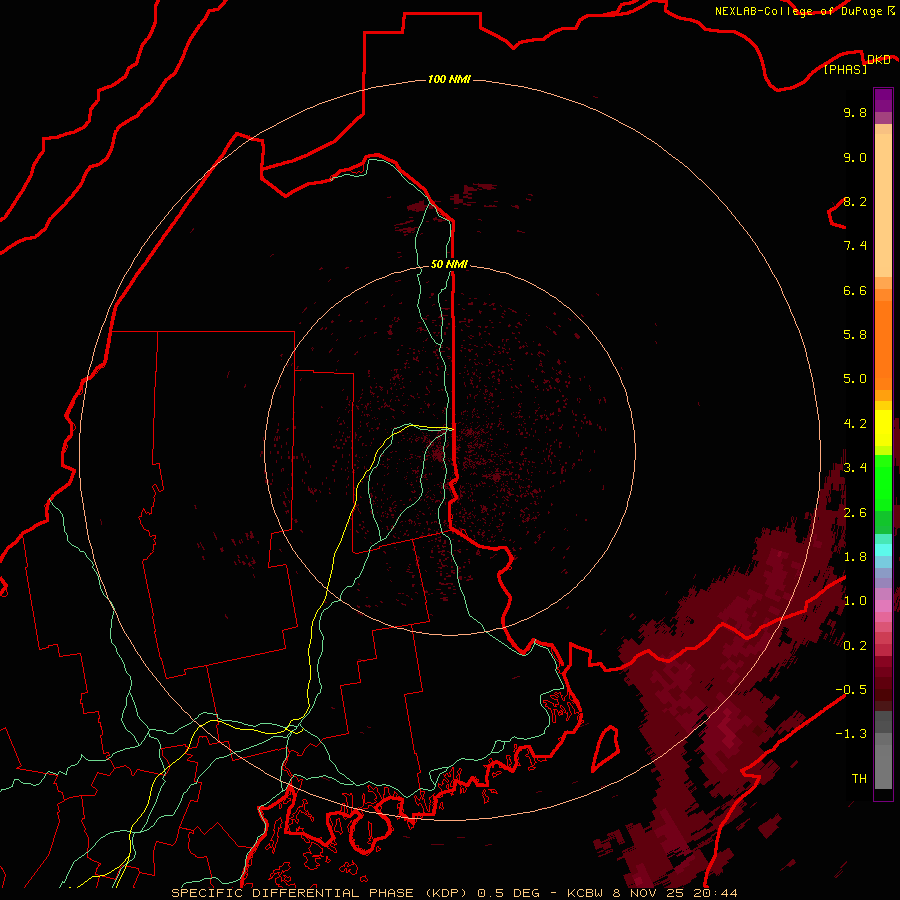Click the 7.4 scale value
Image resolution: width=900 pixels, height=900 pixels.
click(855, 246)
